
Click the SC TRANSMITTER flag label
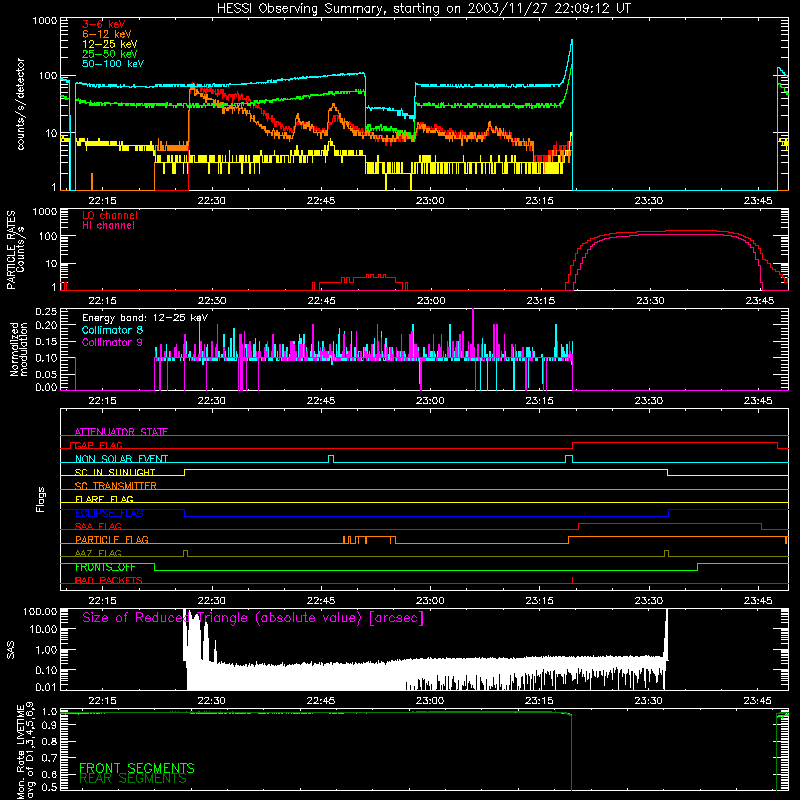point(116,486)
